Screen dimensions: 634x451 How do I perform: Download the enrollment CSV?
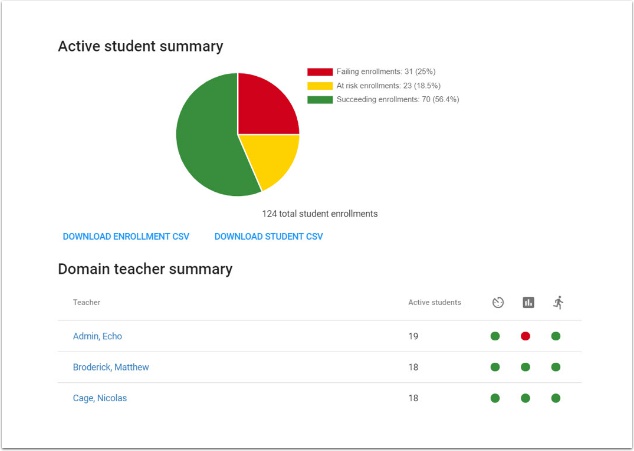pos(126,236)
